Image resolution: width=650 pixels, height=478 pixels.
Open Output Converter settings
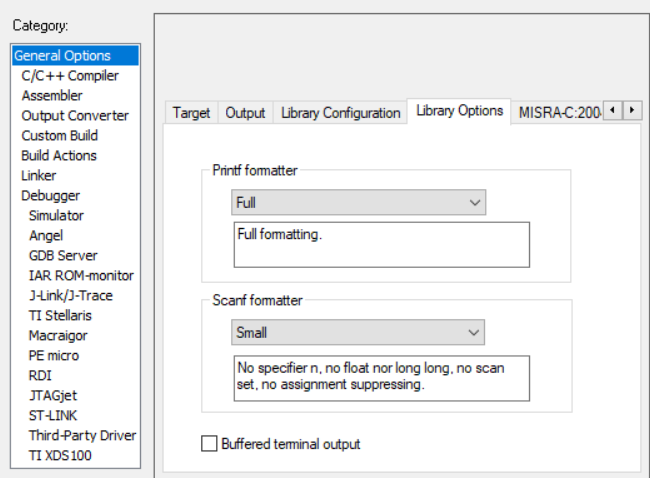point(75,116)
